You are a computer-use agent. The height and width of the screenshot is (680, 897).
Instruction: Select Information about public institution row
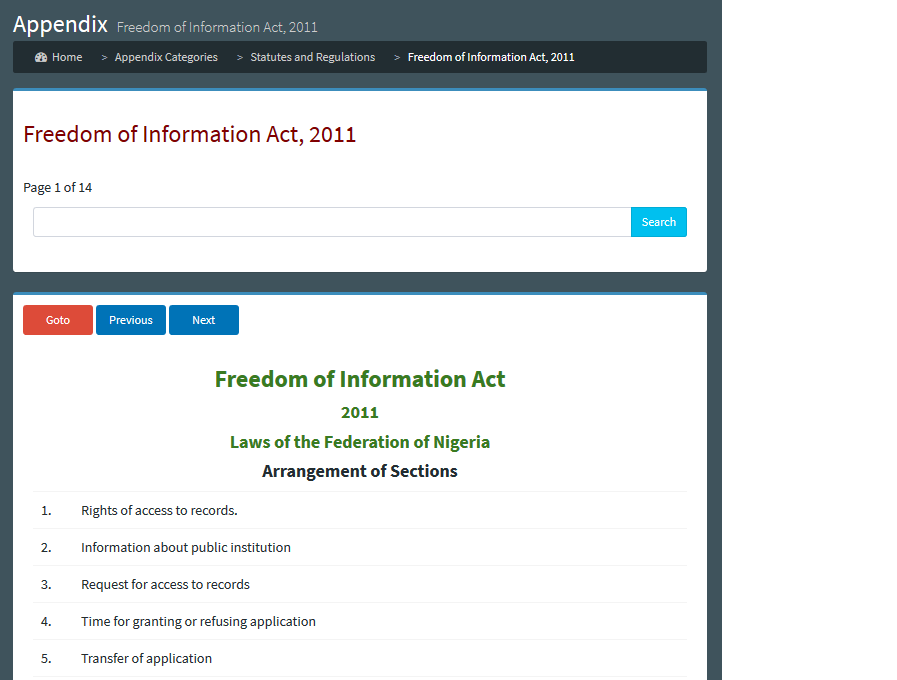pos(360,547)
